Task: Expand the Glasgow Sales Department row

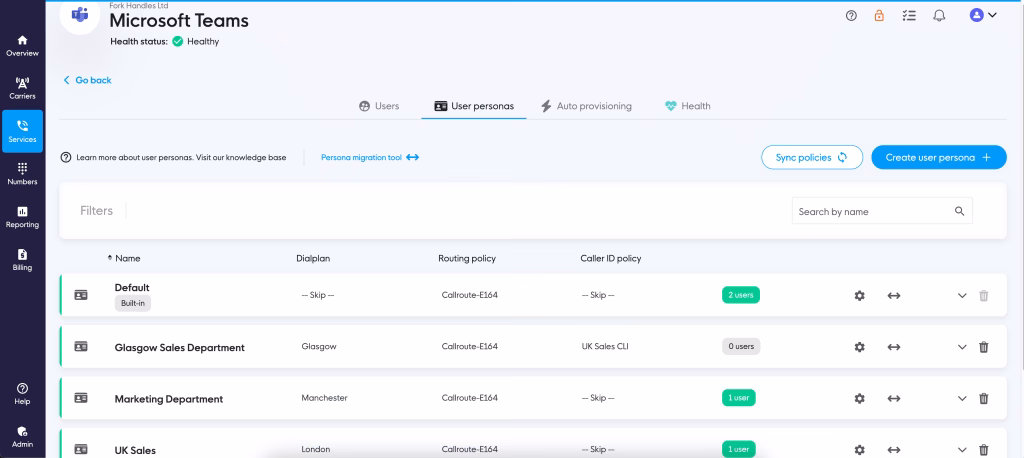Action: [x=962, y=347]
